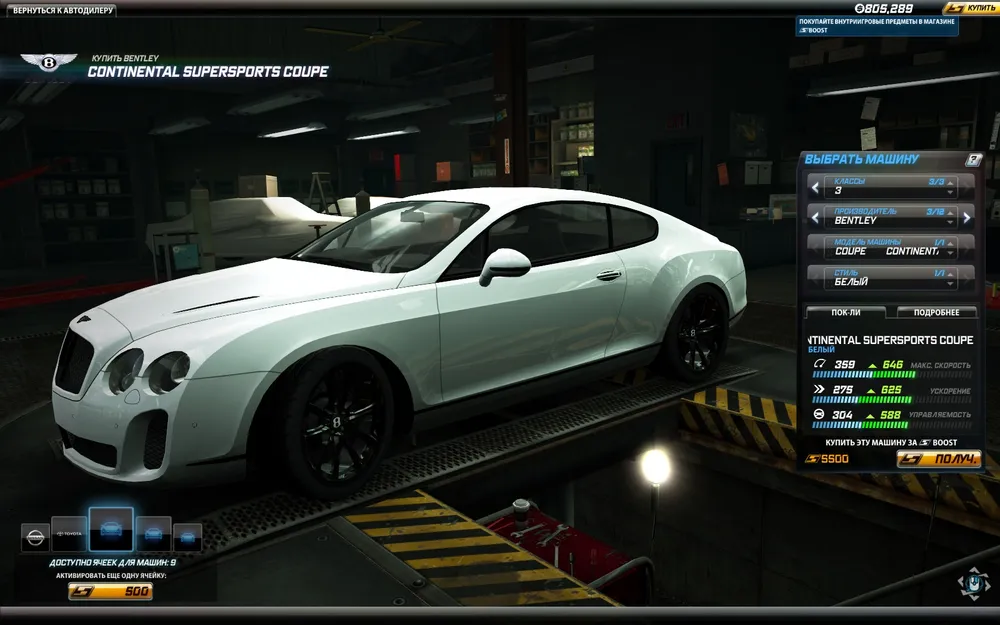The height and width of the screenshot is (625, 1000).
Task: Select the Toyota car slot
Action: click(x=69, y=534)
